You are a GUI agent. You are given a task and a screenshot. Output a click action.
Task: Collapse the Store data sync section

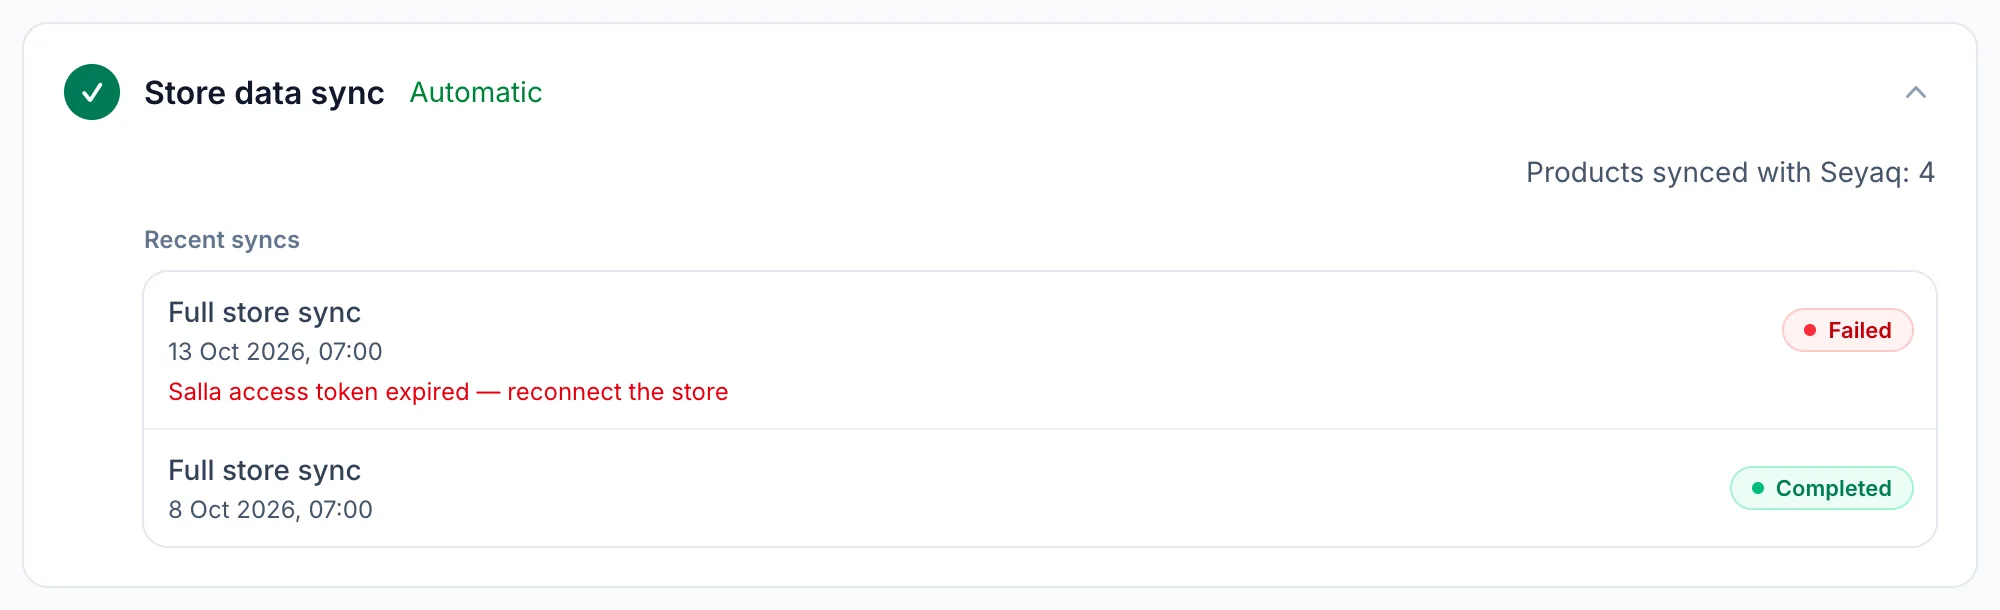[x=1916, y=92]
